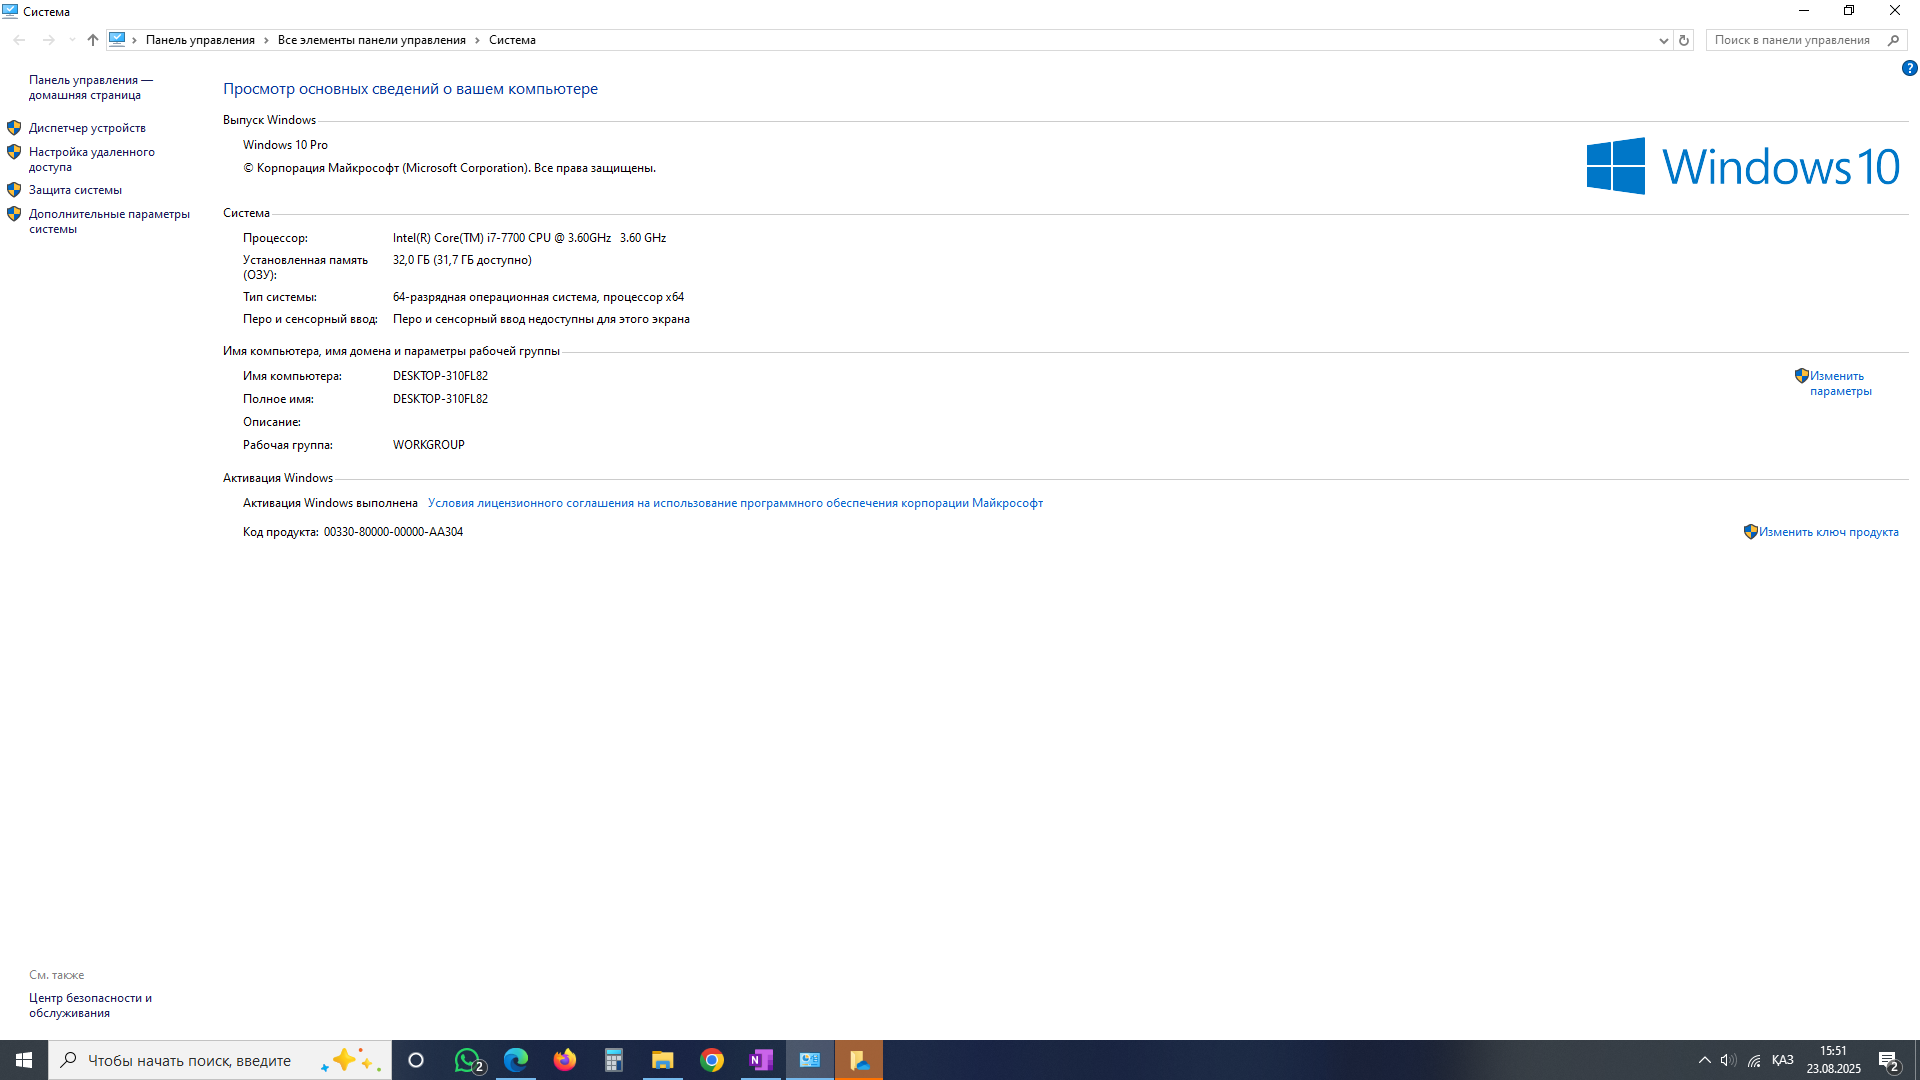
Task: Open WhatsApp from the taskbar
Action: coord(467,1060)
